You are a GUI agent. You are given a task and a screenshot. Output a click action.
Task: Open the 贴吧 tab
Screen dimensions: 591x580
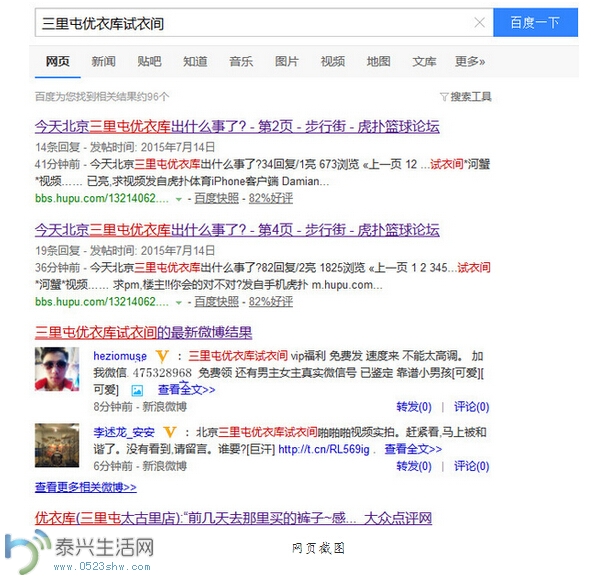point(149,61)
